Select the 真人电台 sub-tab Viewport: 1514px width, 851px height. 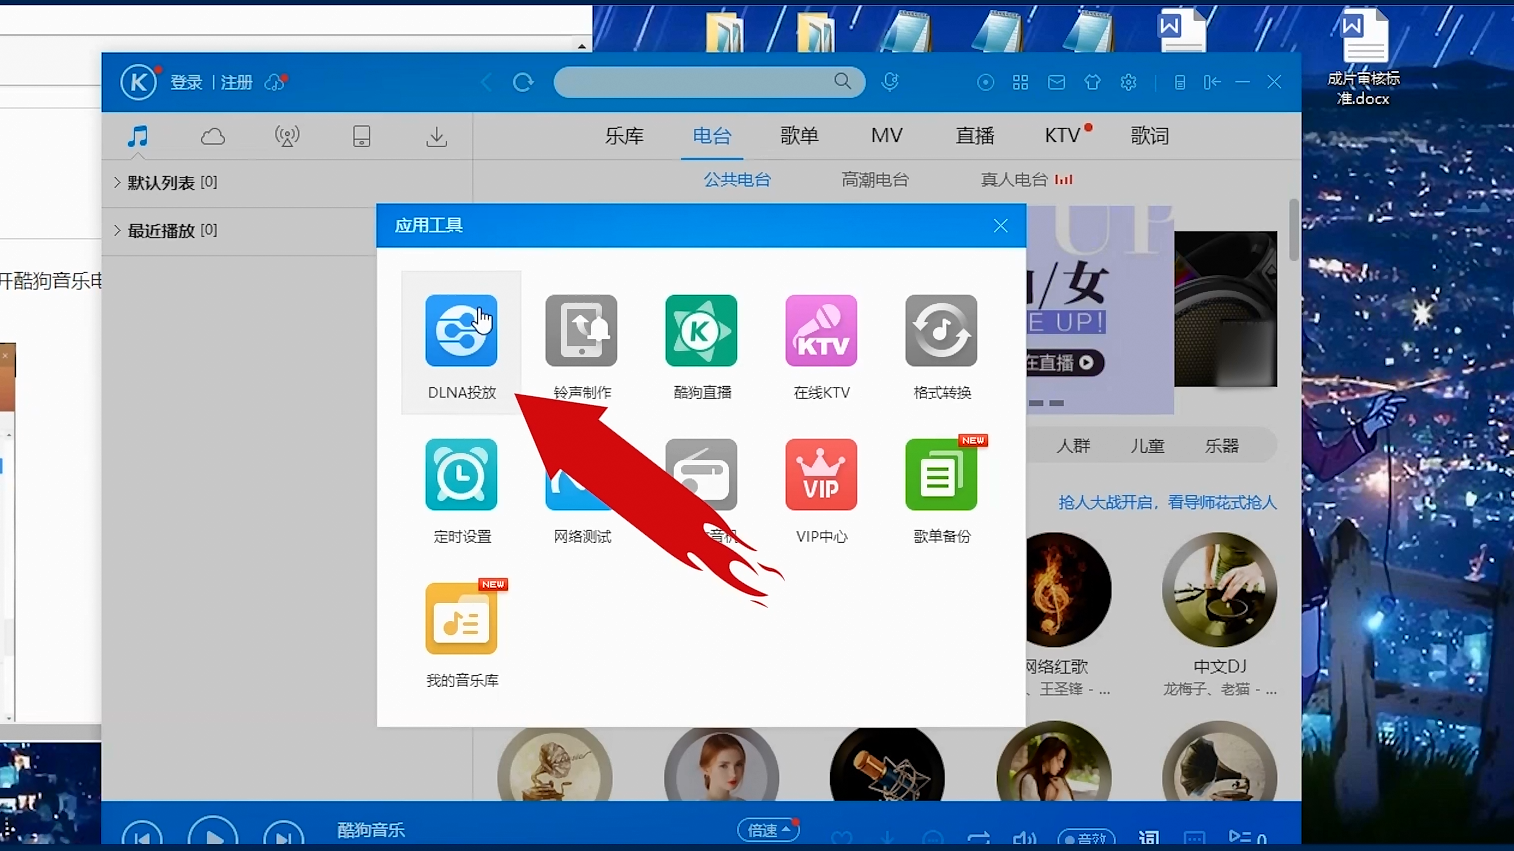1014,180
